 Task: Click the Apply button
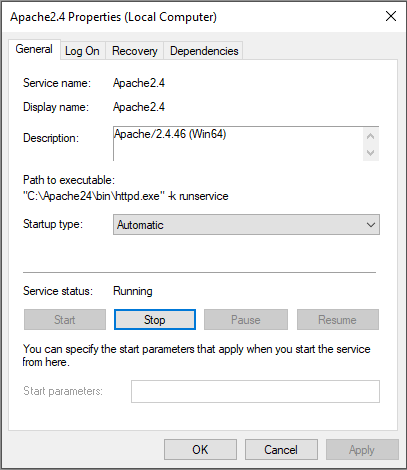[x=362, y=450]
